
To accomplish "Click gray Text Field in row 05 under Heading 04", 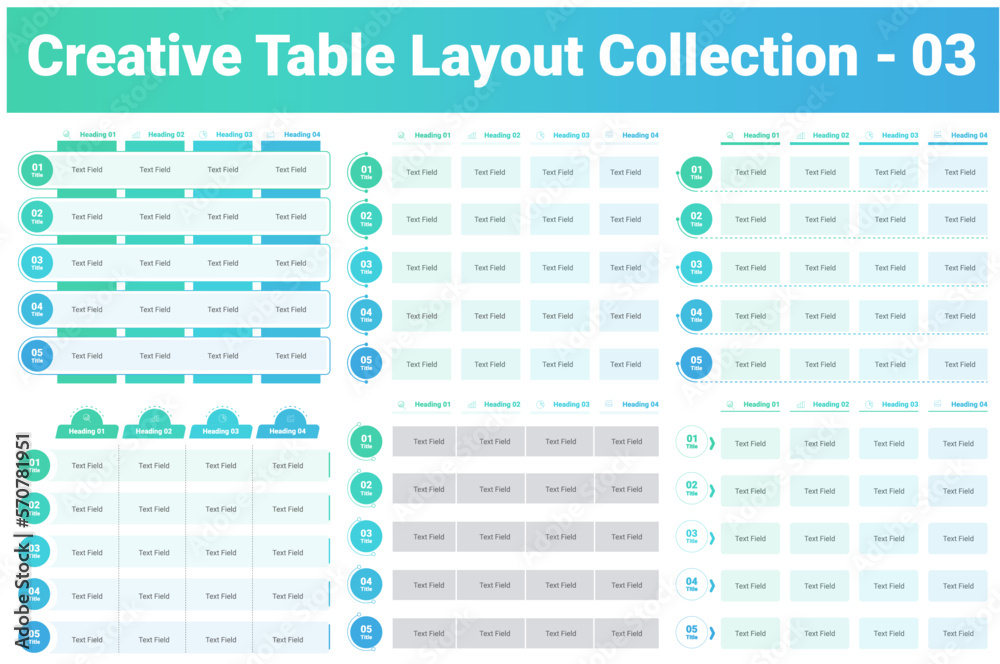I will click(627, 633).
